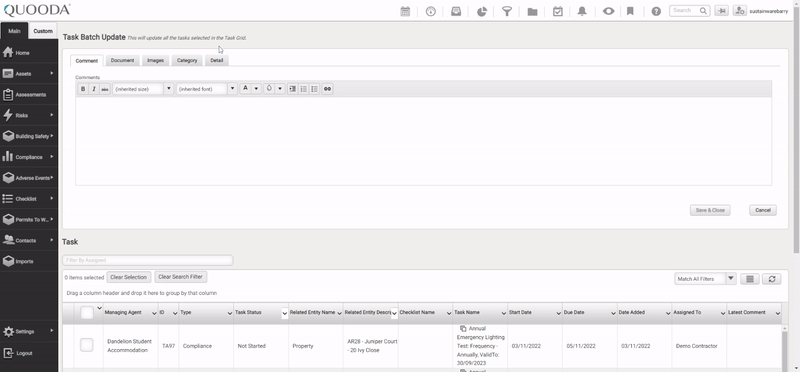Image resolution: width=800 pixels, height=372 pixels.
Task: Tick the checkbox for task TA97
Action: [x=87, y=345]
